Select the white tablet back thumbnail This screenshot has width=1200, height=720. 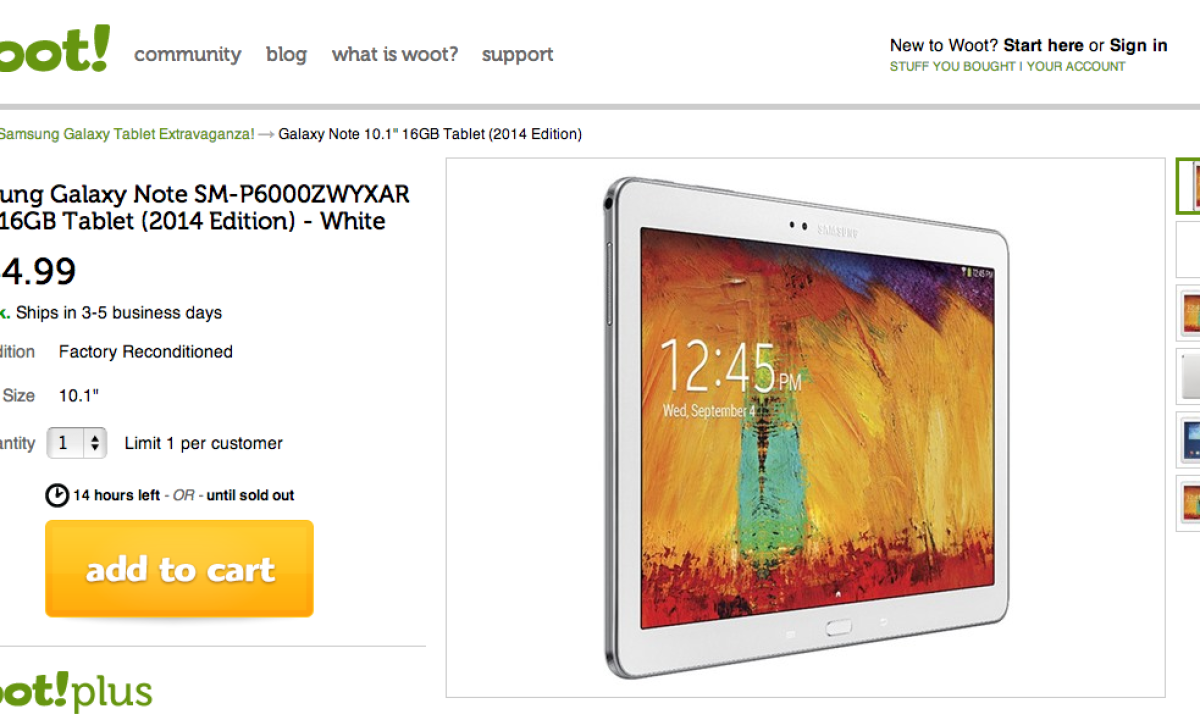[1187, 376]
